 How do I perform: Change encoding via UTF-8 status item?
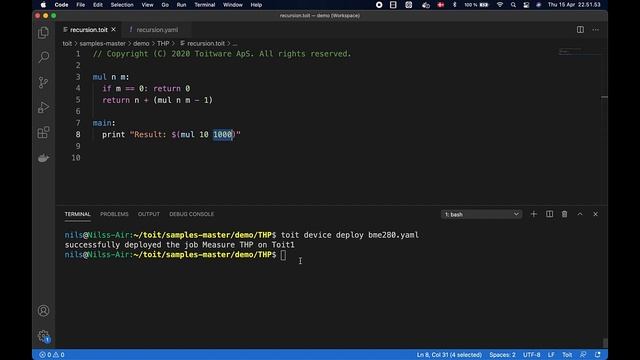(531, 355)
